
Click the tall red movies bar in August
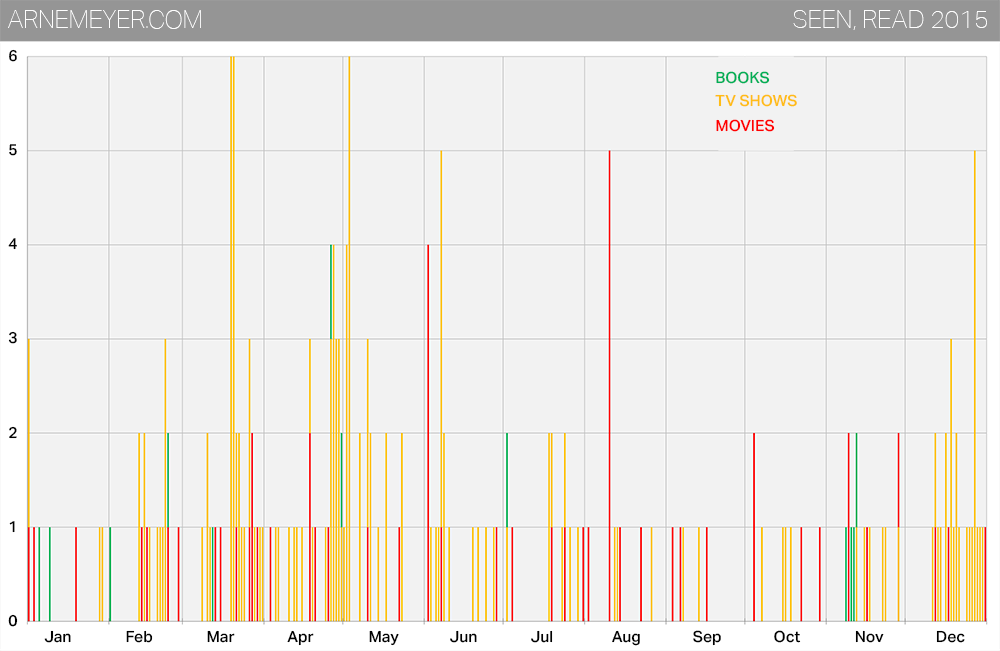click(610, 386)
